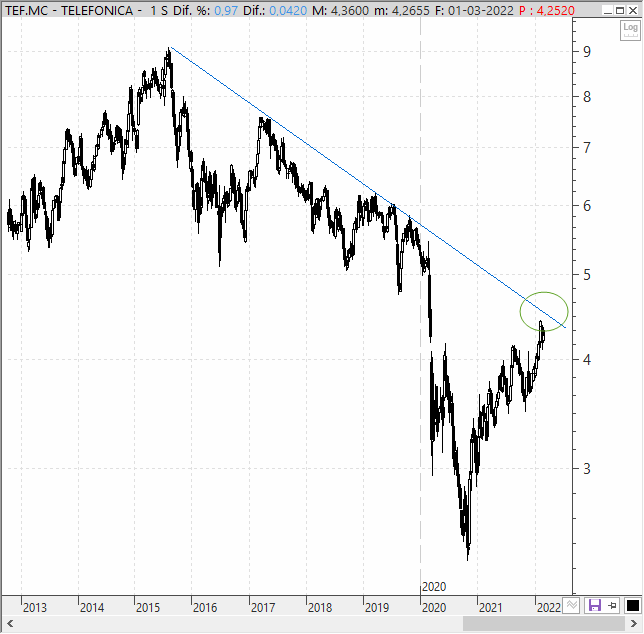Click the price level 6 on axis
This screenshot has height=634, width=644.
(587, 206)
